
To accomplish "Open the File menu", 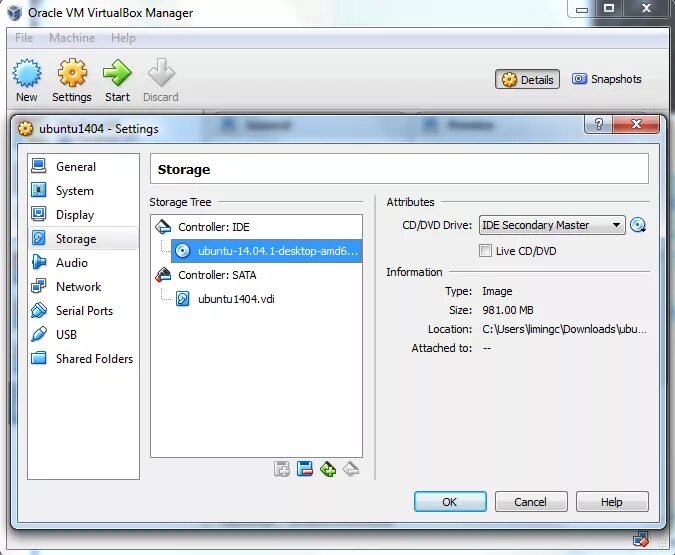I will coord(24,38).
